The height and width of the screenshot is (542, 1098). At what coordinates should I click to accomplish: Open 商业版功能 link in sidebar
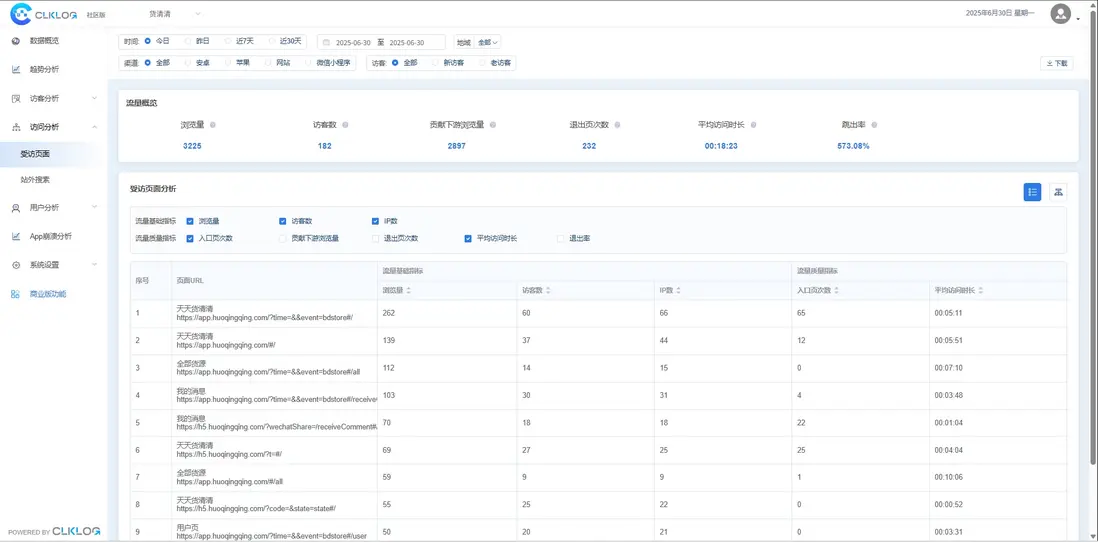click(x=47, y=294)
